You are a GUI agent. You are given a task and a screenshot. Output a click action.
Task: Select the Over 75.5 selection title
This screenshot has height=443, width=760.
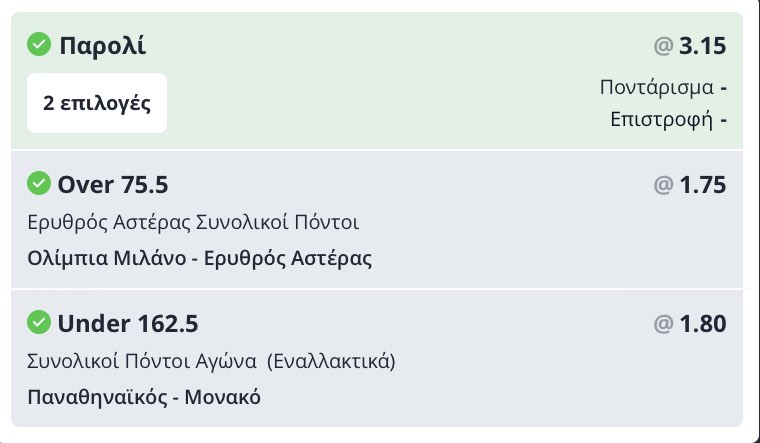pos(113,185)
